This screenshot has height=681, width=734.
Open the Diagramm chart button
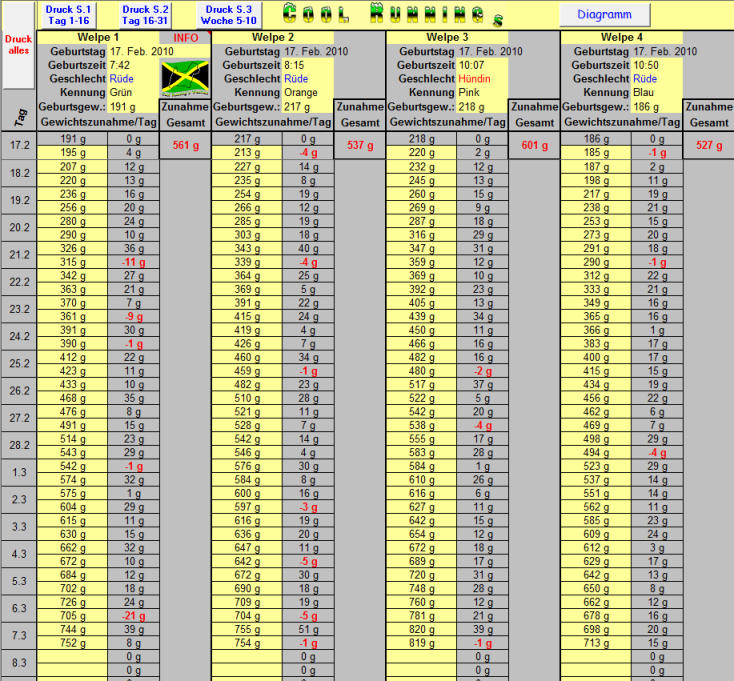tap(603, 15)
